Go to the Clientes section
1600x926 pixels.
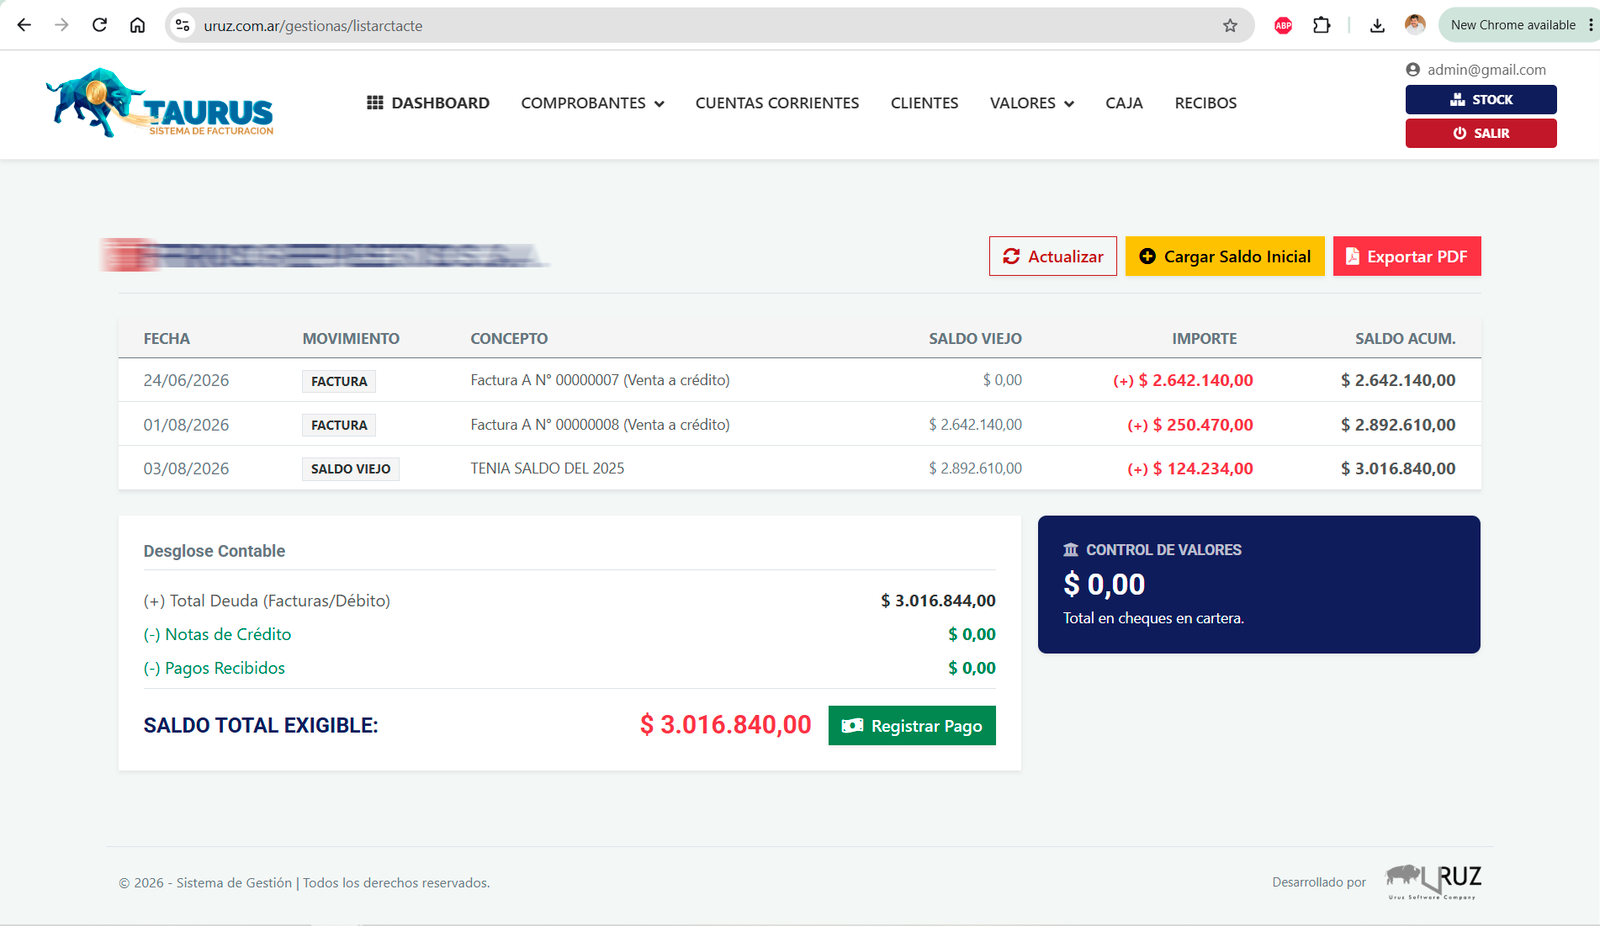click(924, 103)
